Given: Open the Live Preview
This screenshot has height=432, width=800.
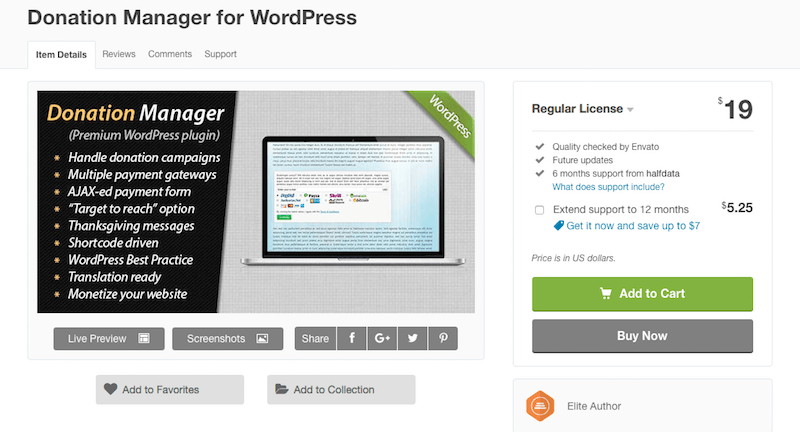Looking at the screenshot, I should coord(109,339).
